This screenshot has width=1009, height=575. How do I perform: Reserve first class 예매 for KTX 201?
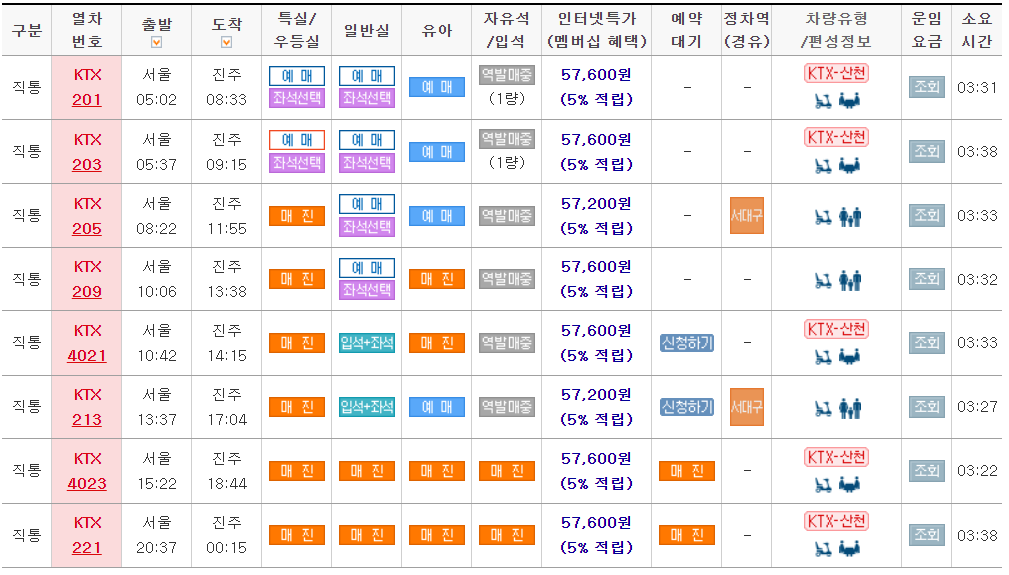(x=297, y=76)
